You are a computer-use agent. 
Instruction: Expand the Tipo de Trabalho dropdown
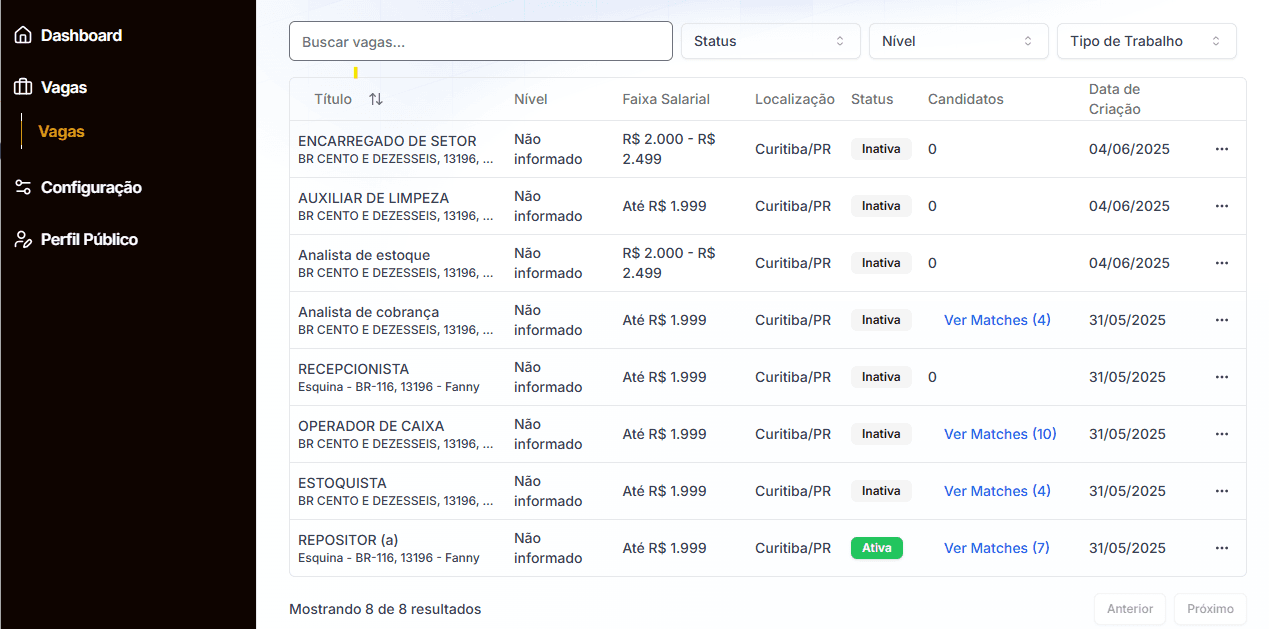pyautogui.click(x=1146, y=41)
